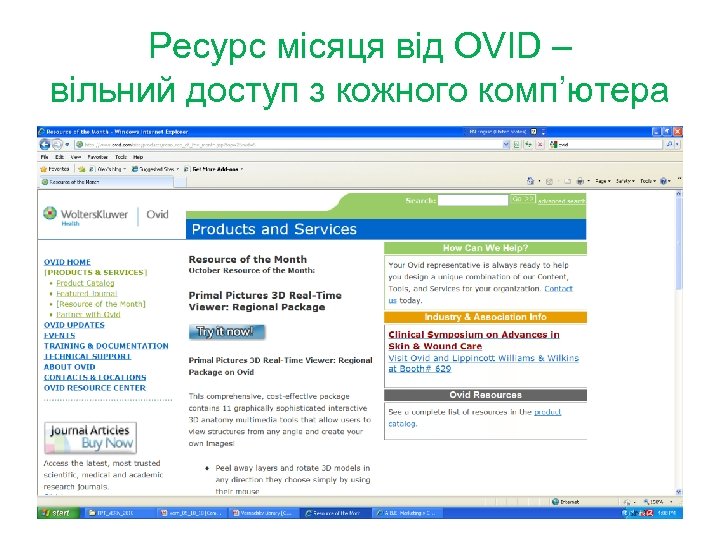Open the Tools menu
Viewport: 720px width, 540px height.
pos(121,157)
